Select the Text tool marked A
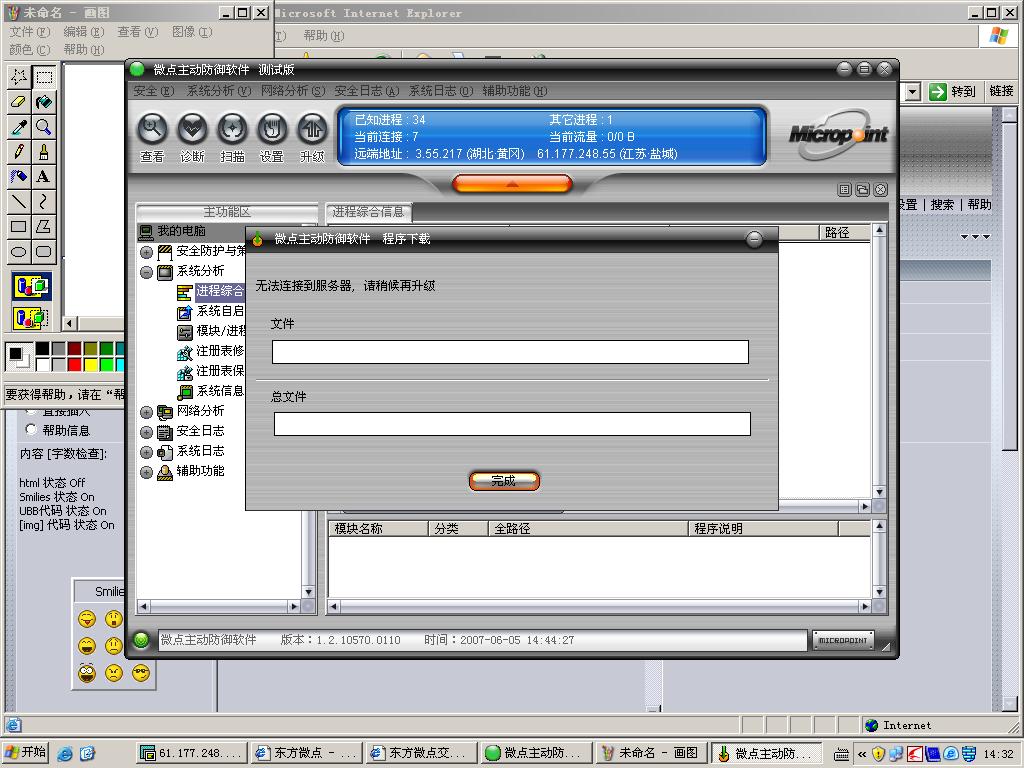 [44, 176]
